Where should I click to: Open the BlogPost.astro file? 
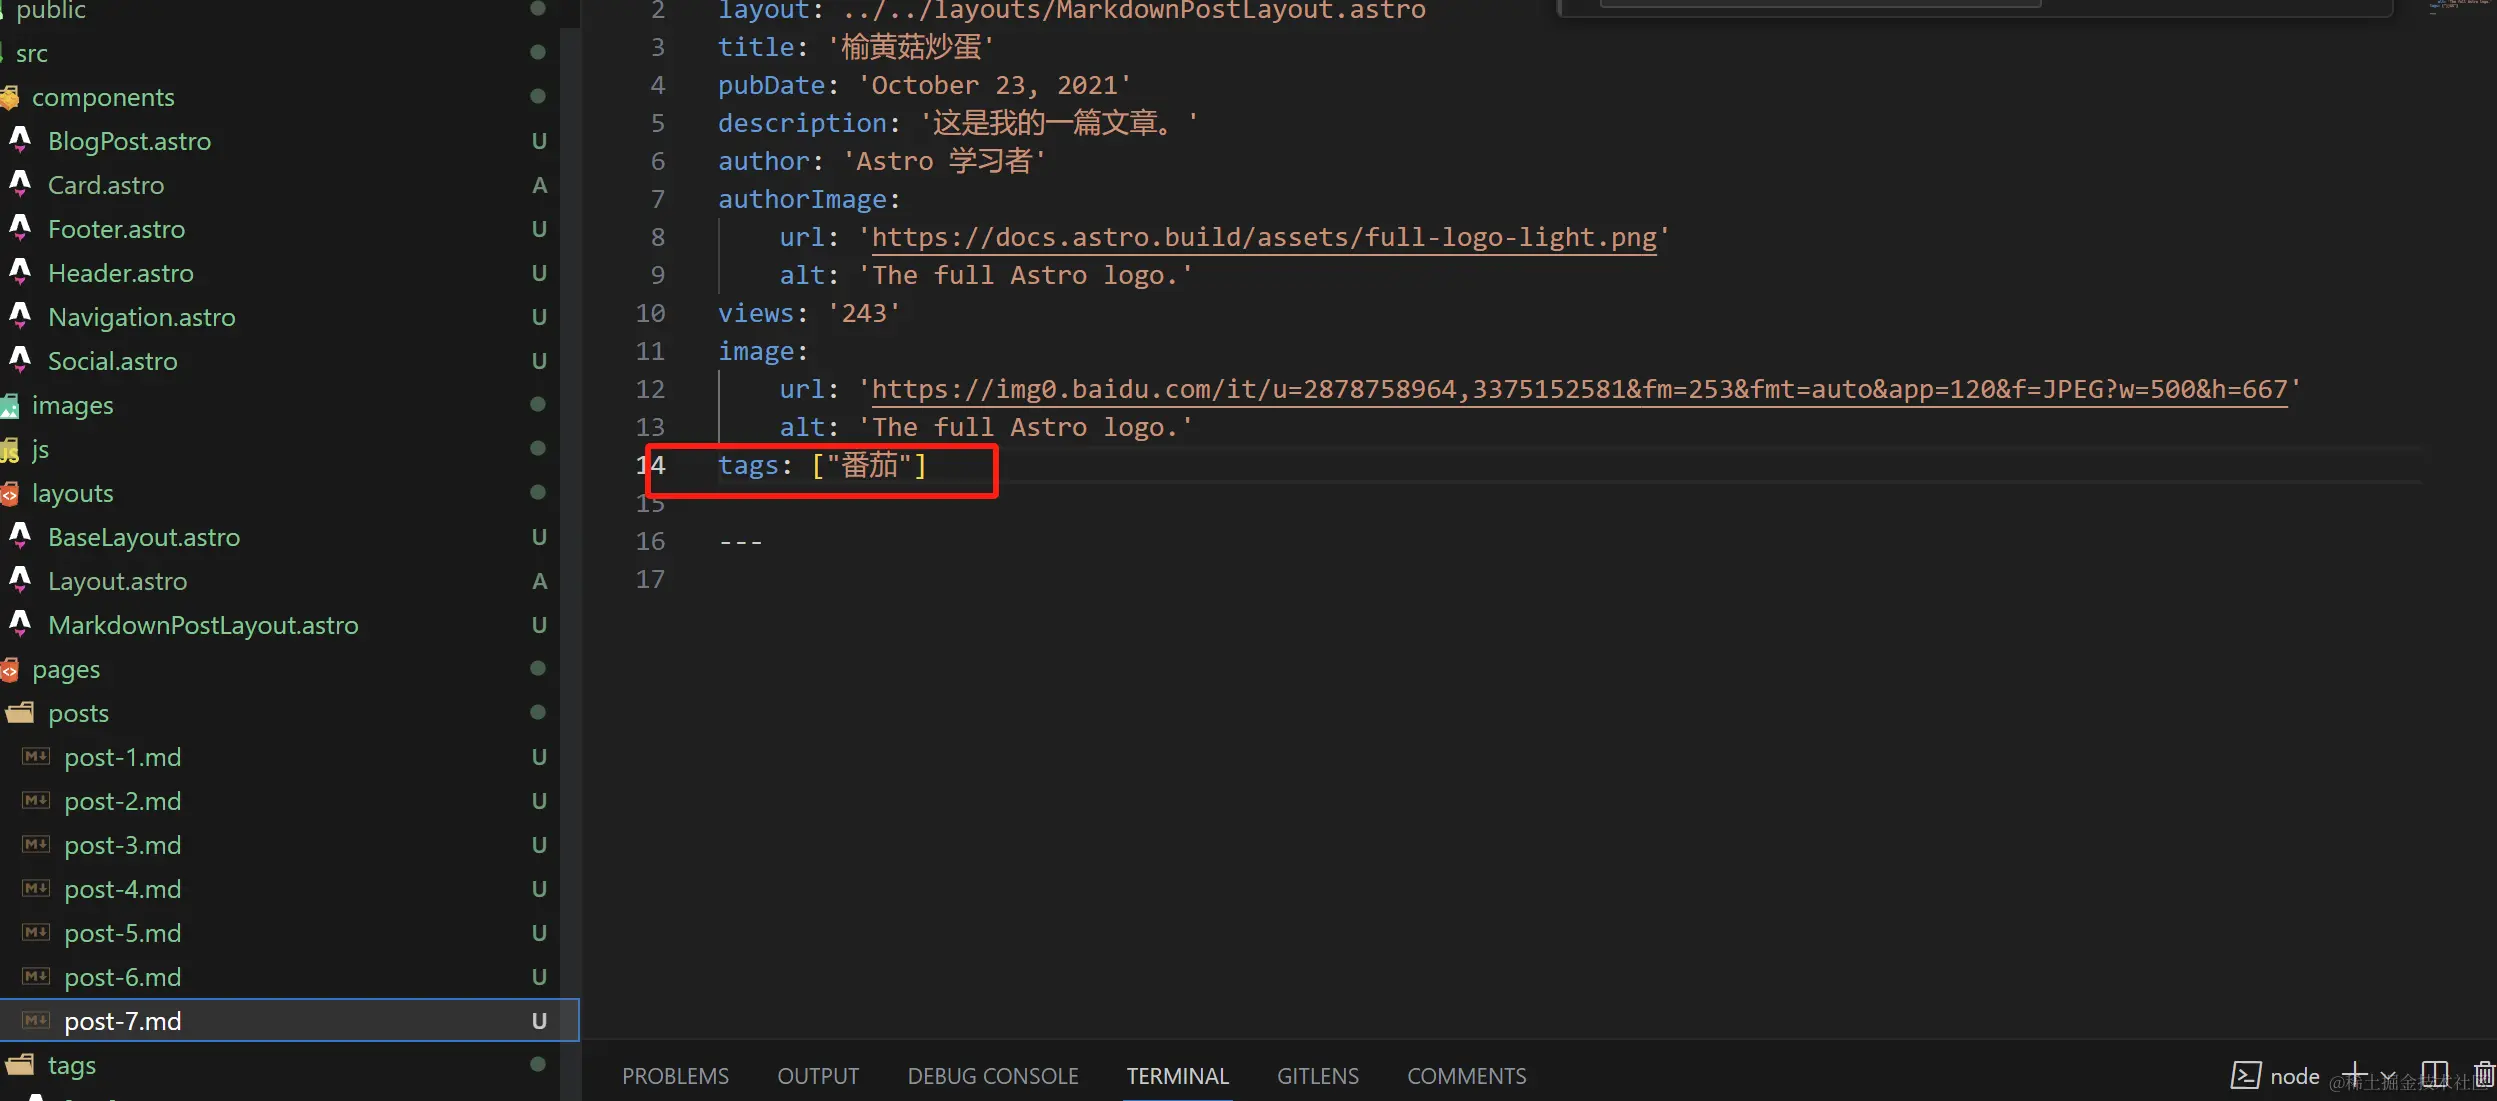point(129,141)
